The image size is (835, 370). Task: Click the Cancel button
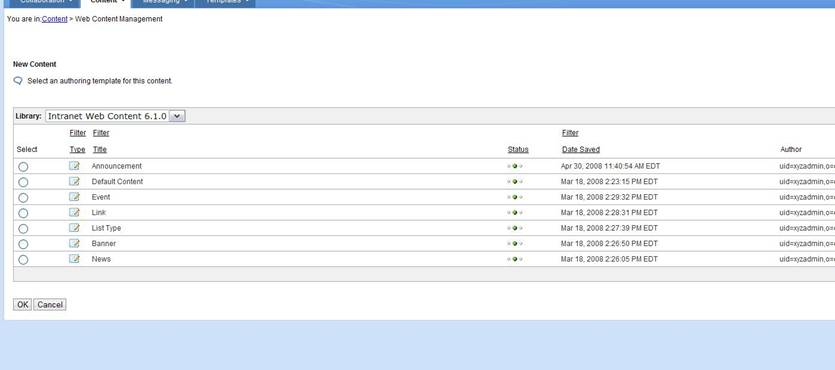[50, 305]
